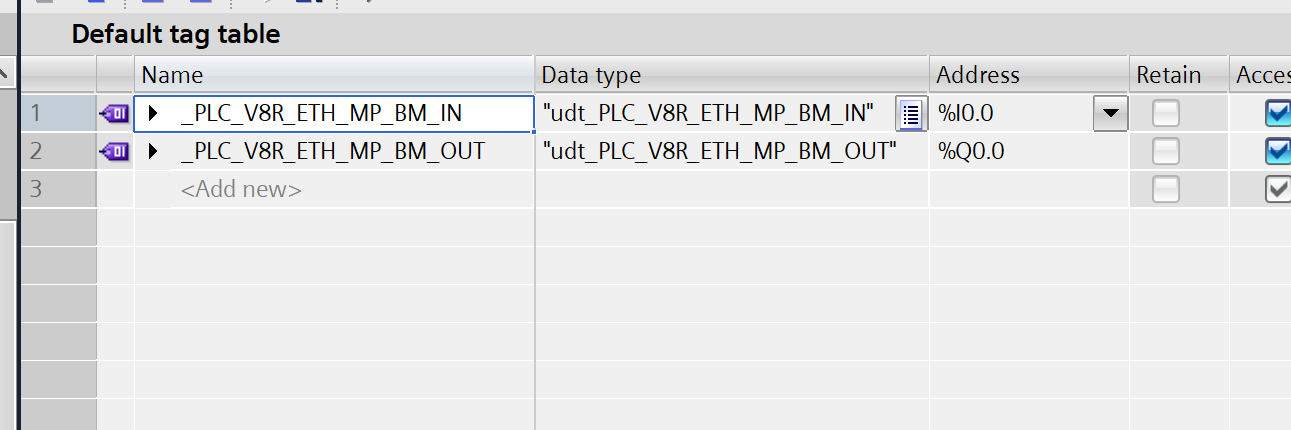Click the Address column header
The height and width of the screenshot is (430, 1291).
[x=1028, y=75]
